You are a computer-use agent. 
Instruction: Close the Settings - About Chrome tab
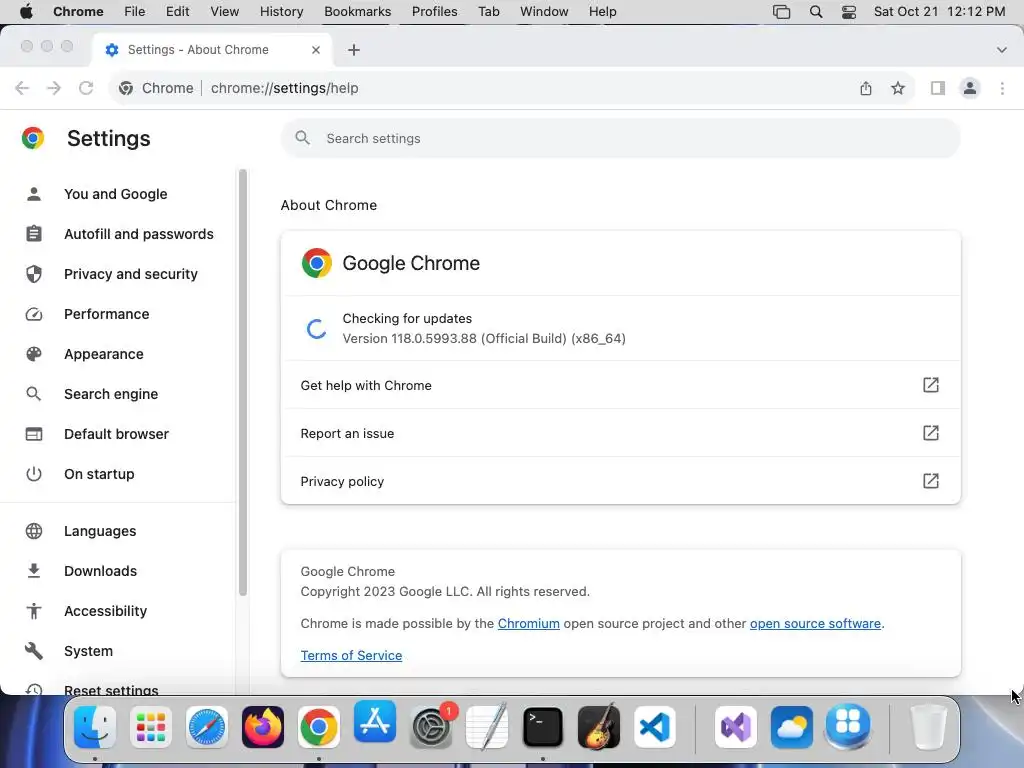click(x=316, y=50)
